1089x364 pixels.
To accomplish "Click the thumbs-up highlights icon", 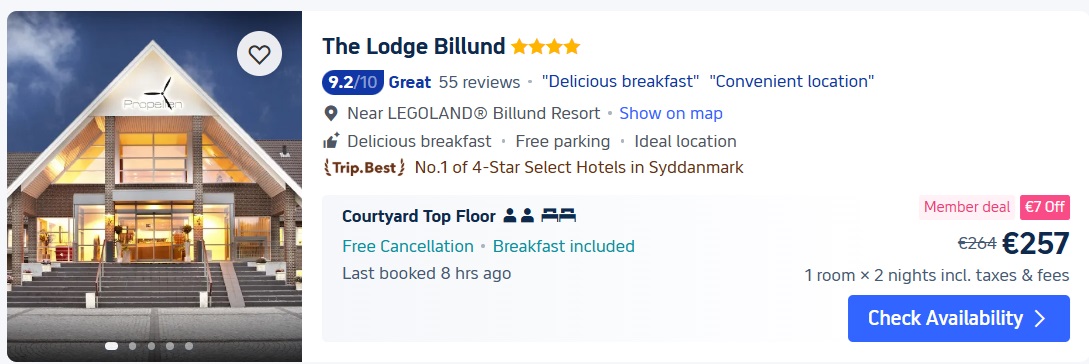I will [331, 141].
